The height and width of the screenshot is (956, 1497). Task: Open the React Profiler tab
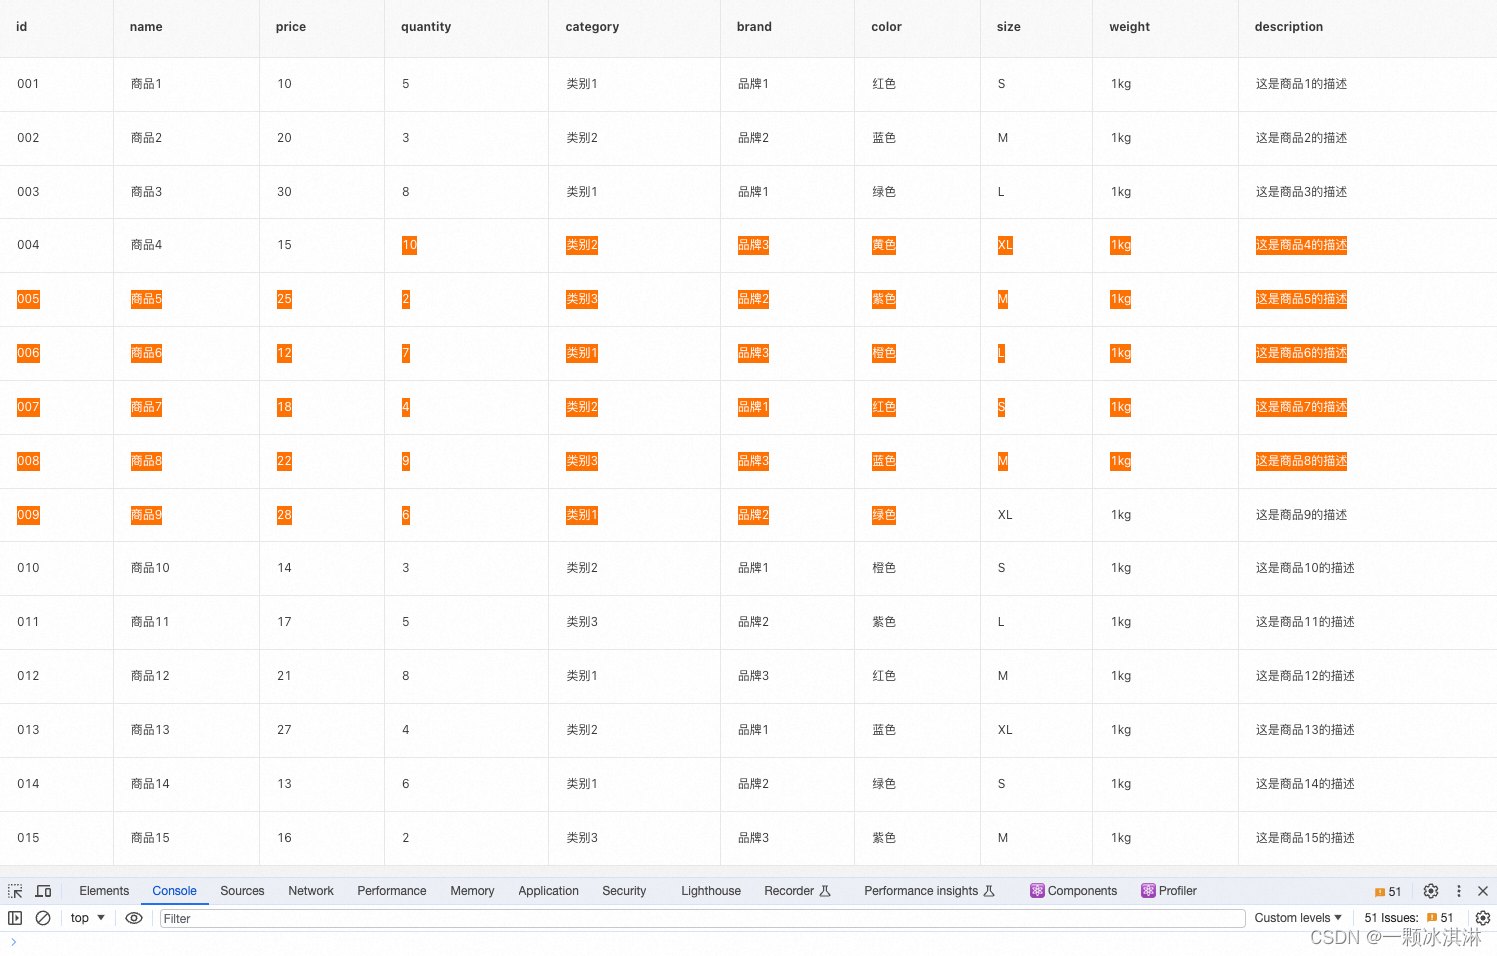click(x=1169, y=891)
